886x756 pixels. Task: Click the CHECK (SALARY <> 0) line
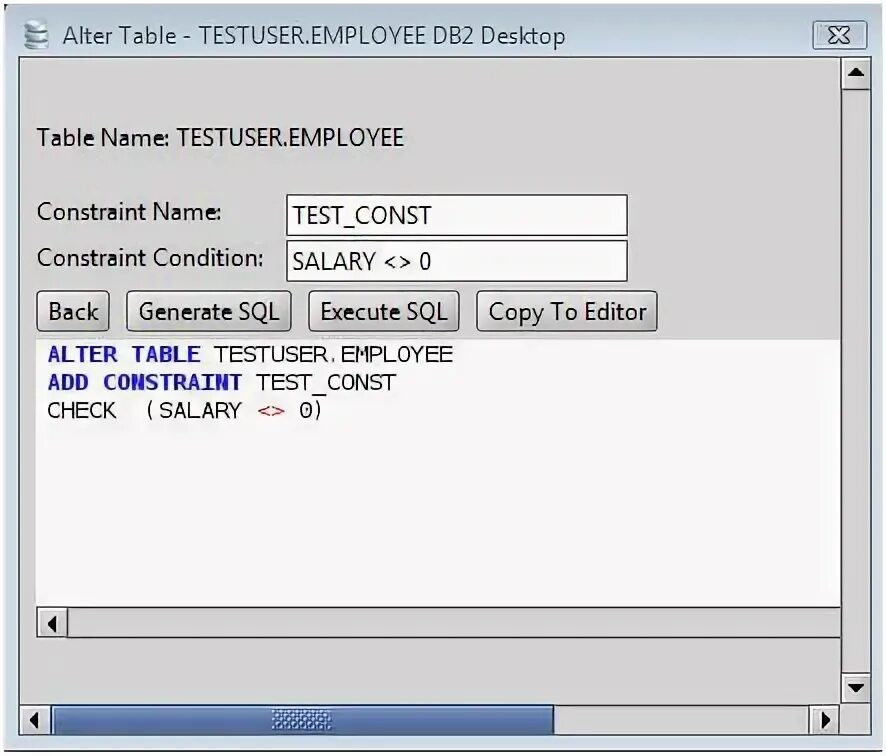[x=185, y=411]
